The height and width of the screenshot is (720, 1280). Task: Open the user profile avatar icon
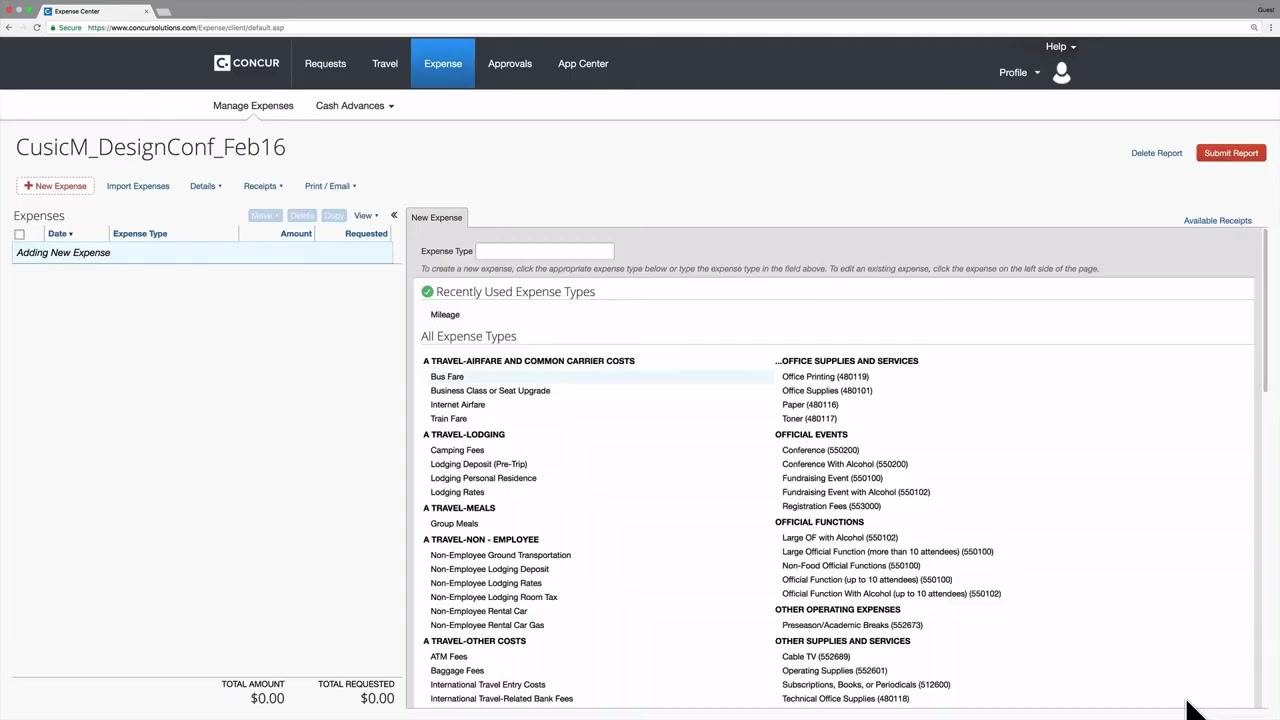pyautogui.click(x=1062, y=72)
